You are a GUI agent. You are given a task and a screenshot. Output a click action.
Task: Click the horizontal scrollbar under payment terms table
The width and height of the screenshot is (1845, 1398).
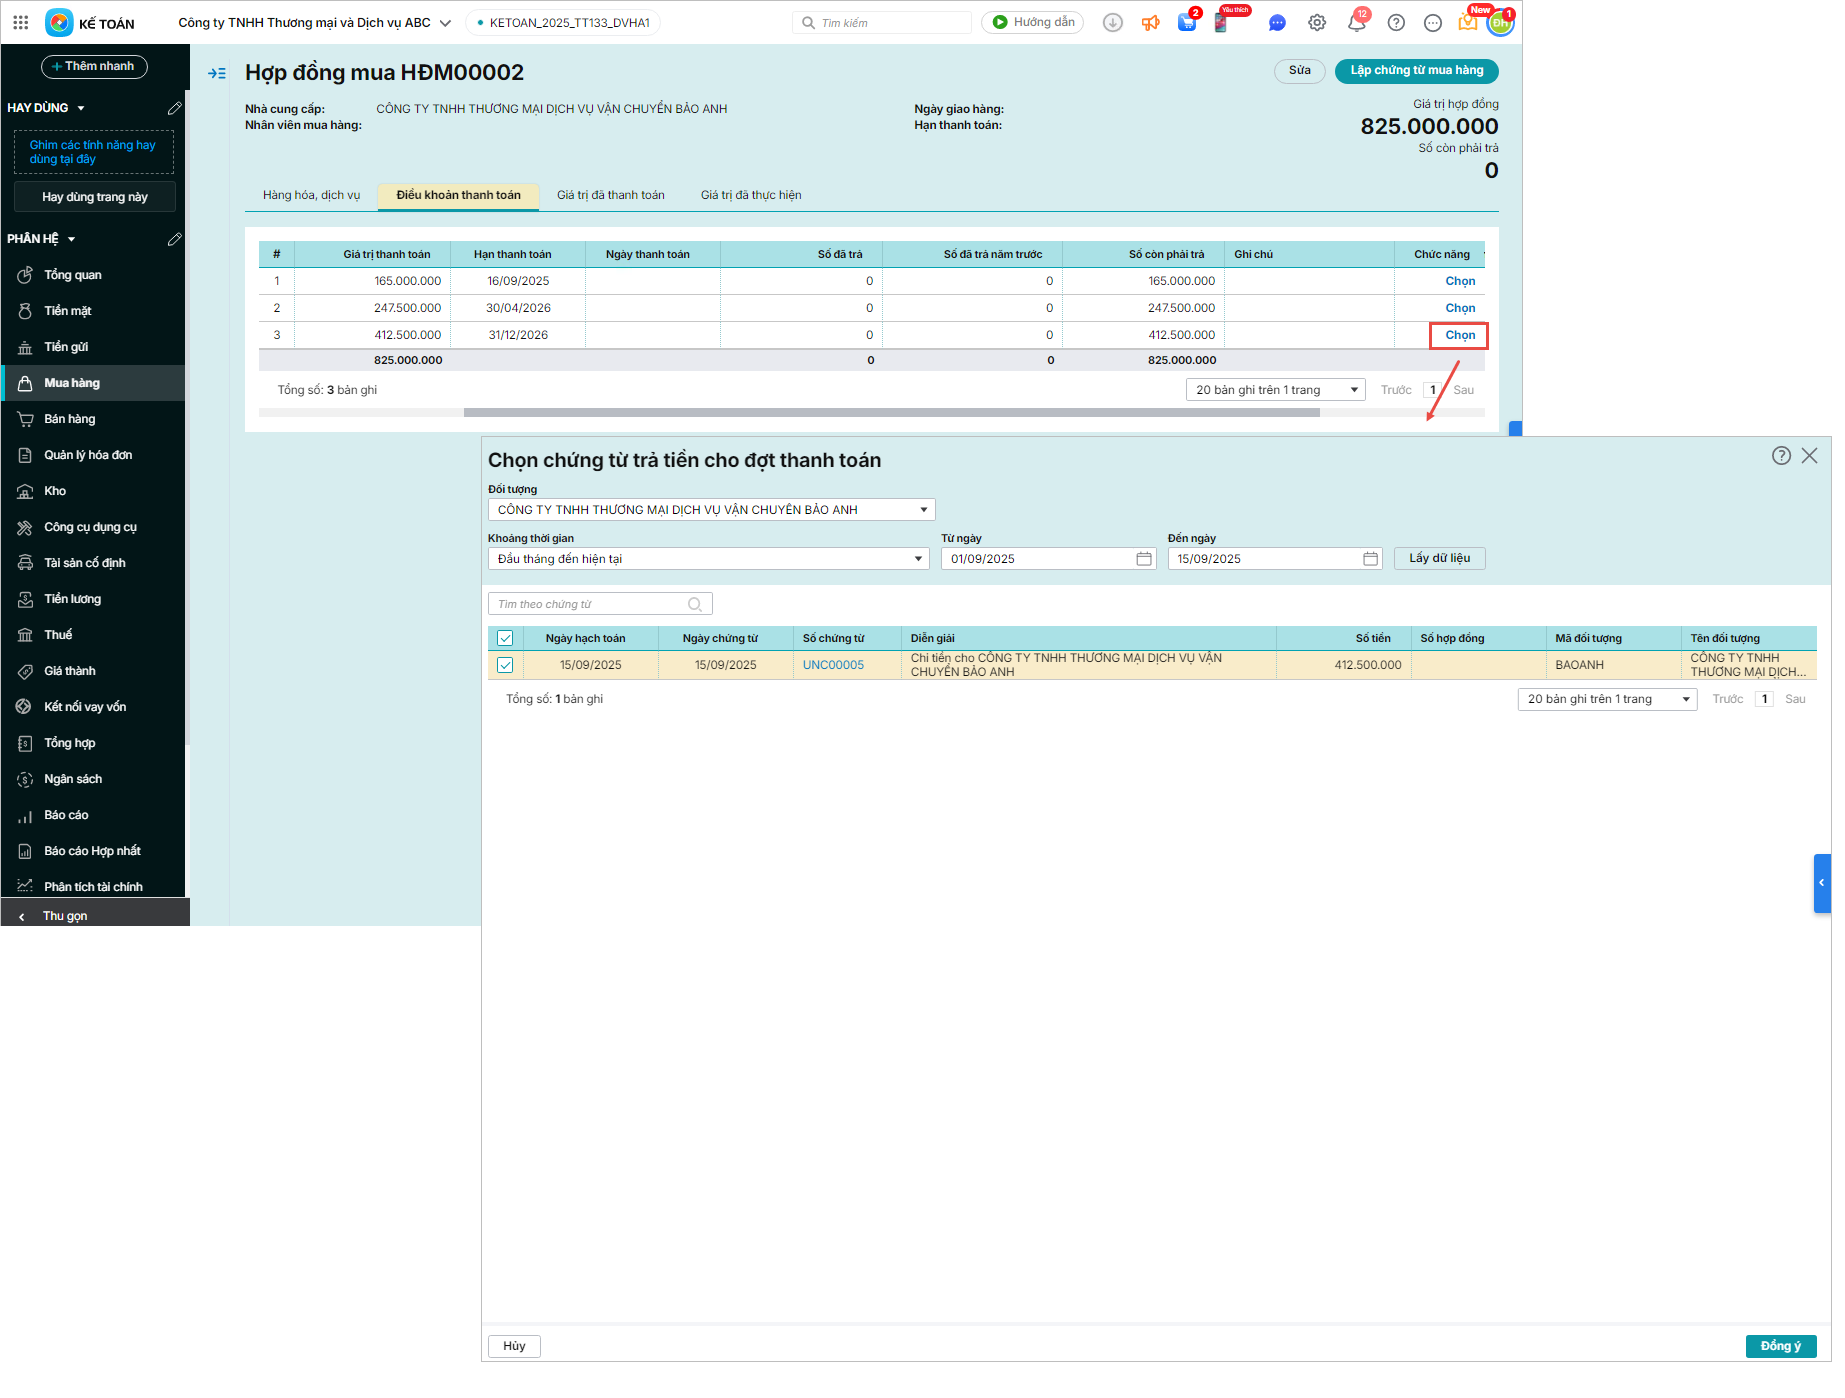[890, 412]
